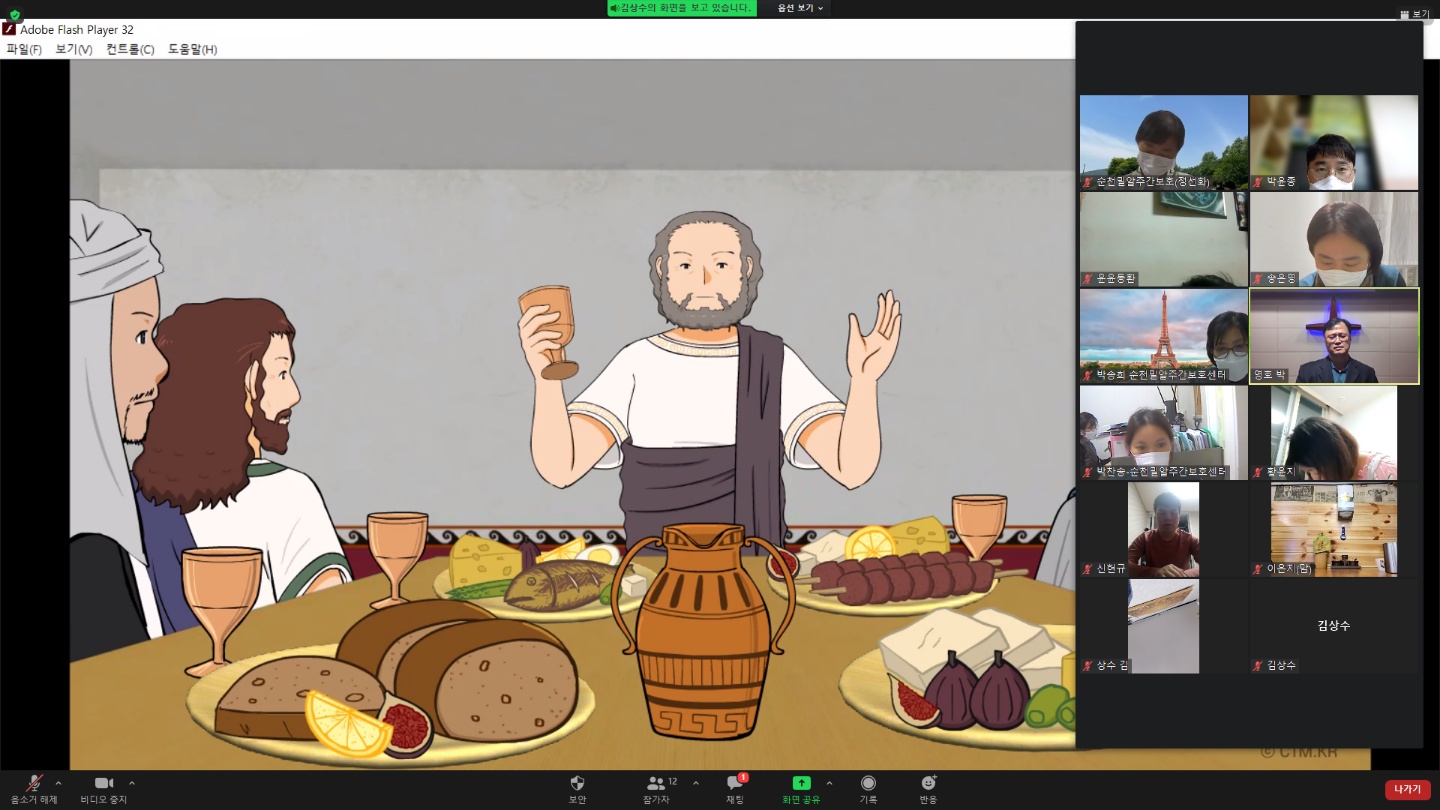Click muted mic icon on 황은지 tile

(x=1258, y=472)
